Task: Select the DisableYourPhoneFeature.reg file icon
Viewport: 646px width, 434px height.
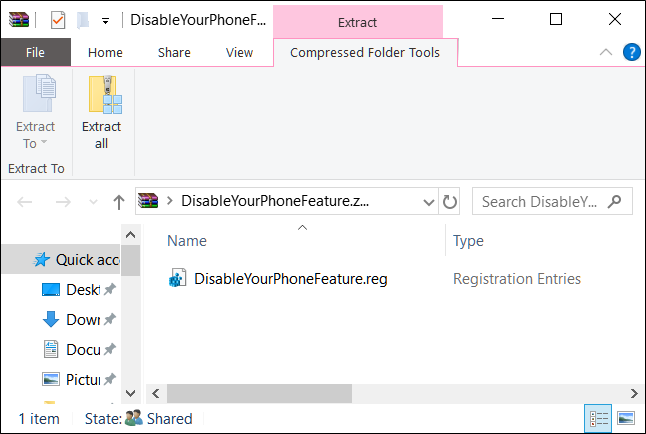Action: click(177, 279)
